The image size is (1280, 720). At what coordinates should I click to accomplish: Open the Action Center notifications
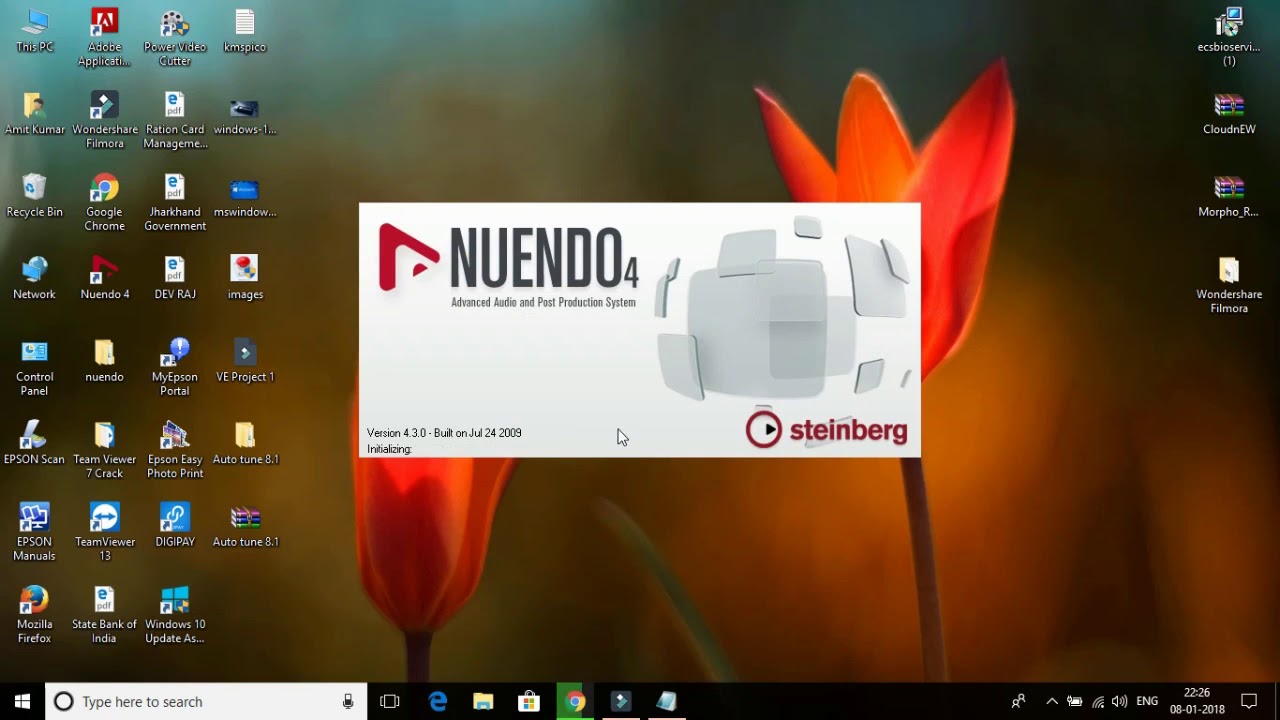pyautogui.click(x=1249, y=702)
